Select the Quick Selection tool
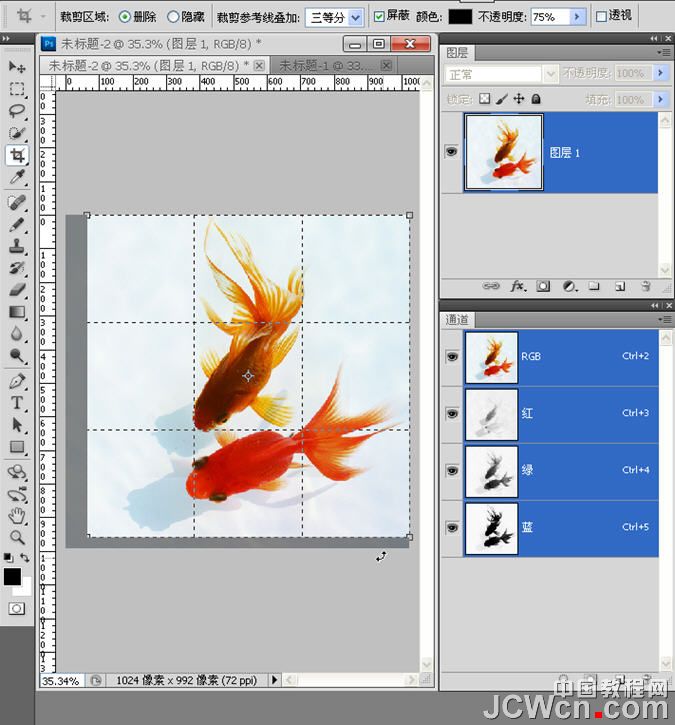 (x=17, y=133)
